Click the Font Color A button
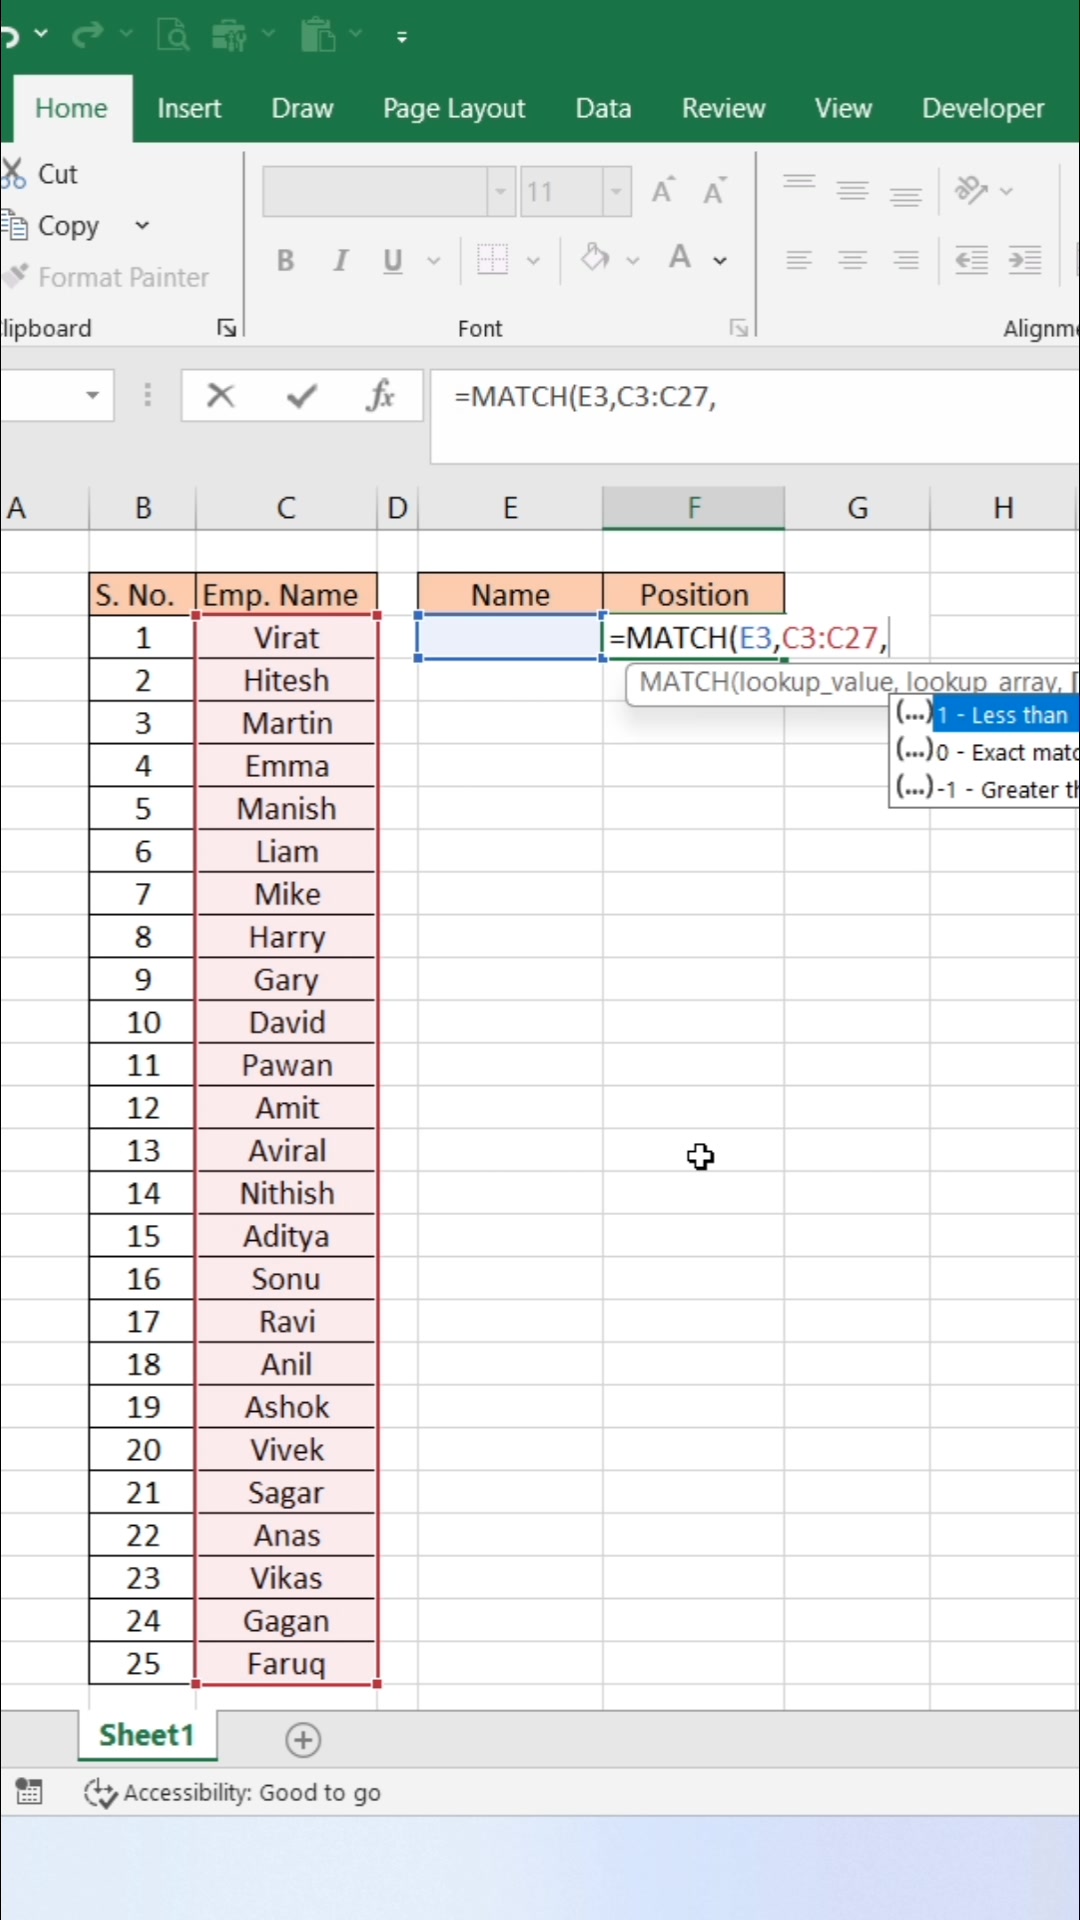 tap(681, 258)
